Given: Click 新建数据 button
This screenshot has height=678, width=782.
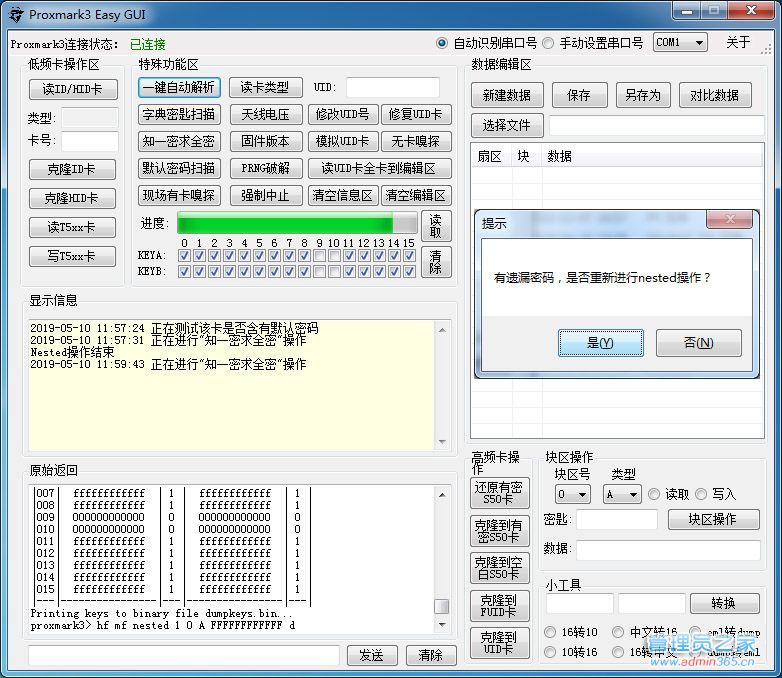Looking at the screenshot, I should pos(507,95).
